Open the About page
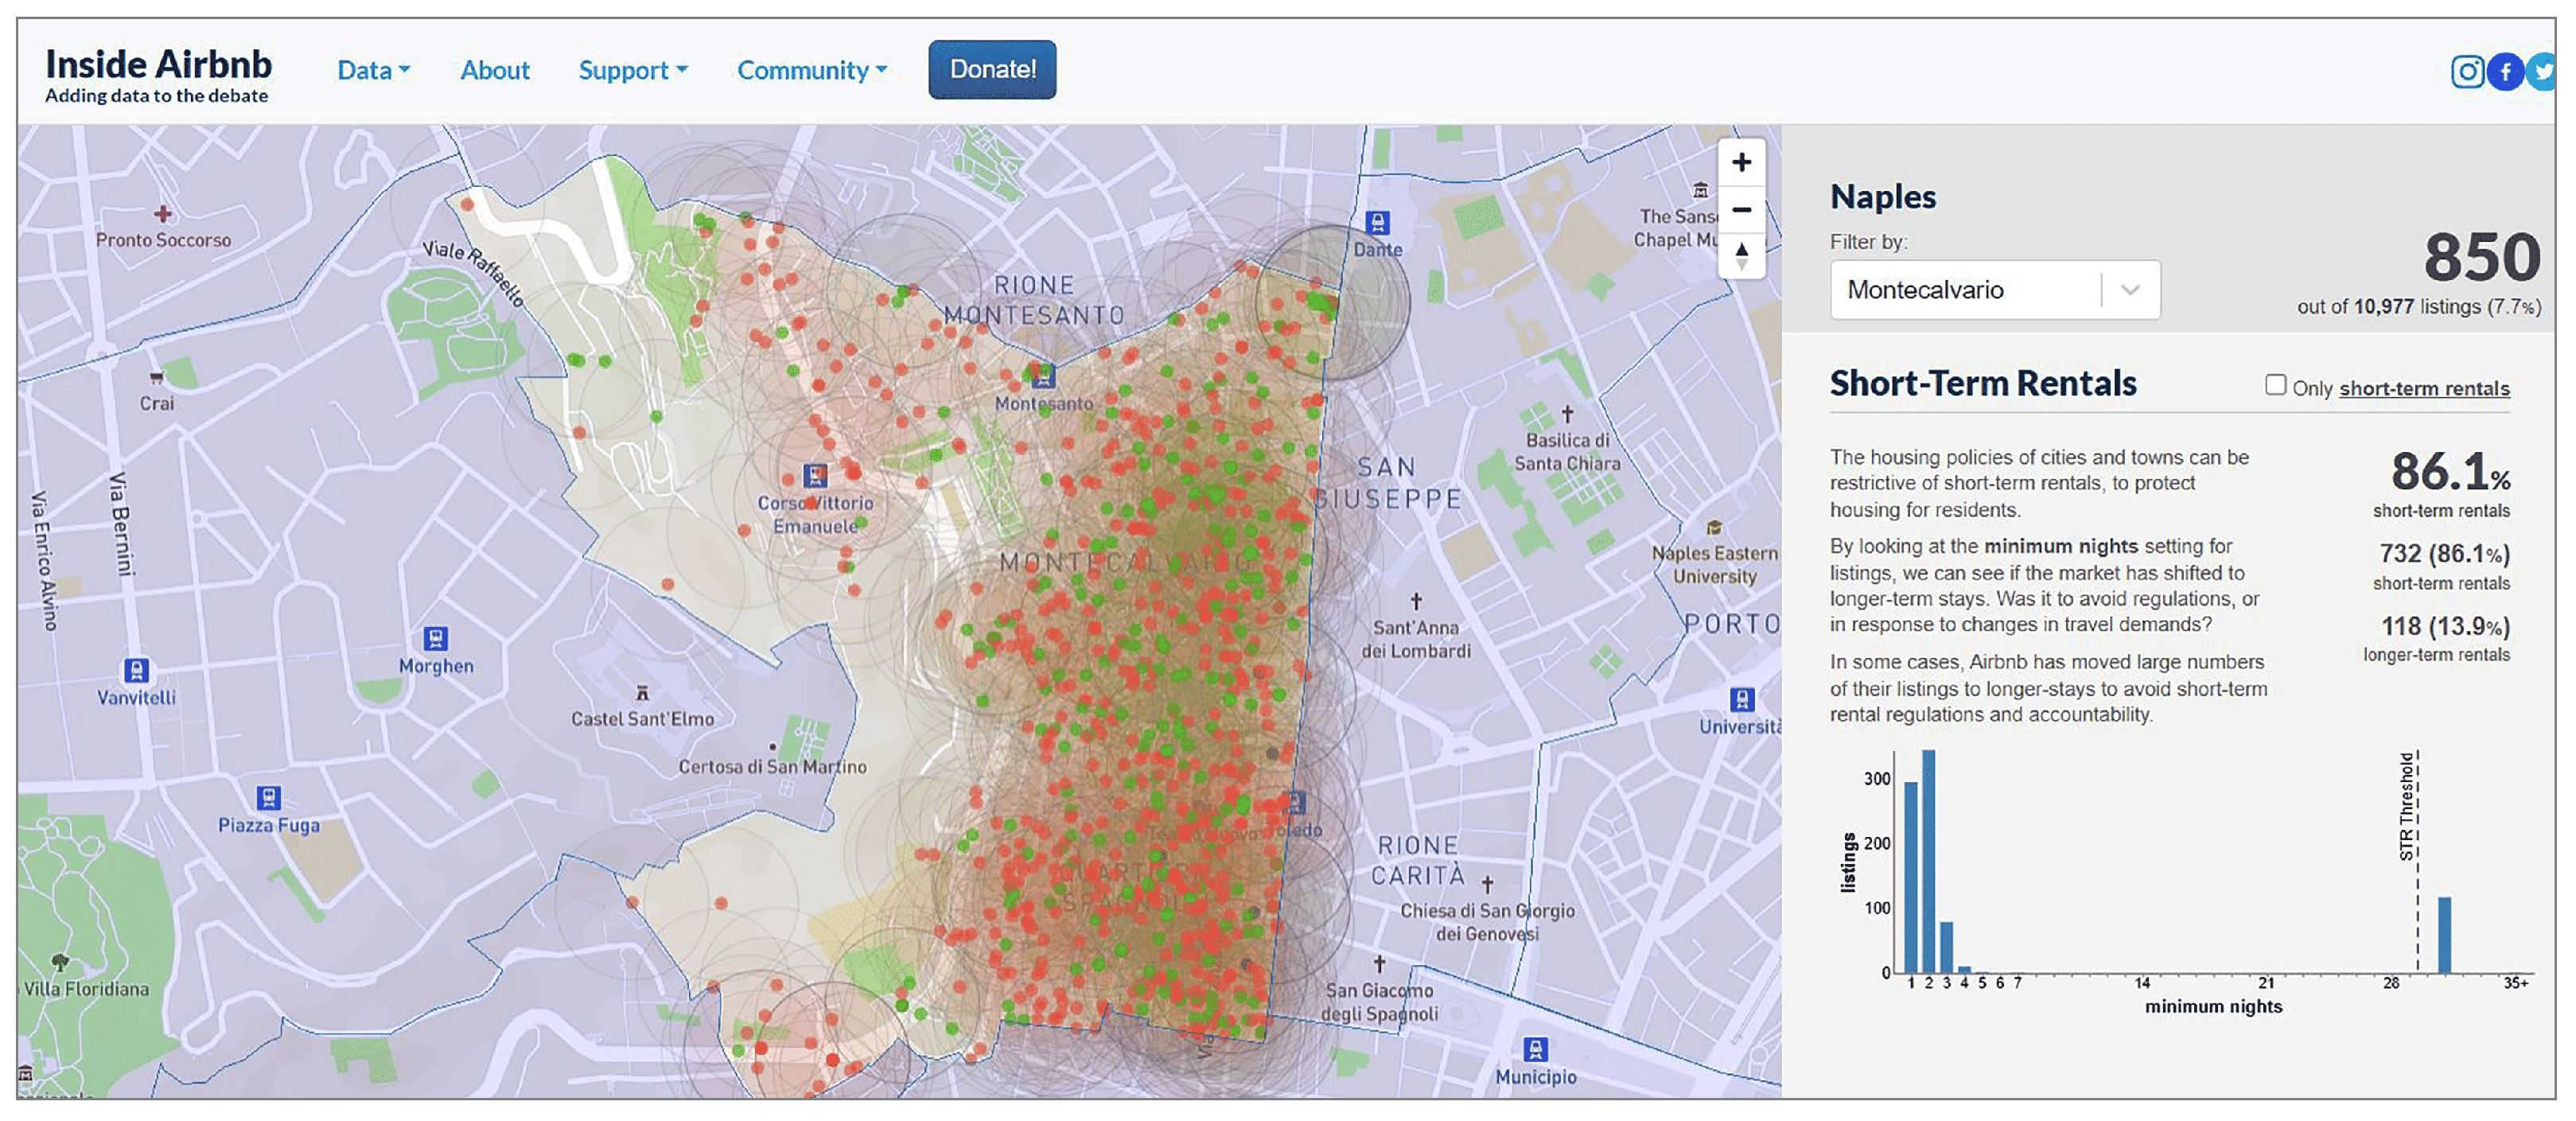This screenshot has width=2576, height=1121. pos(494,70)
